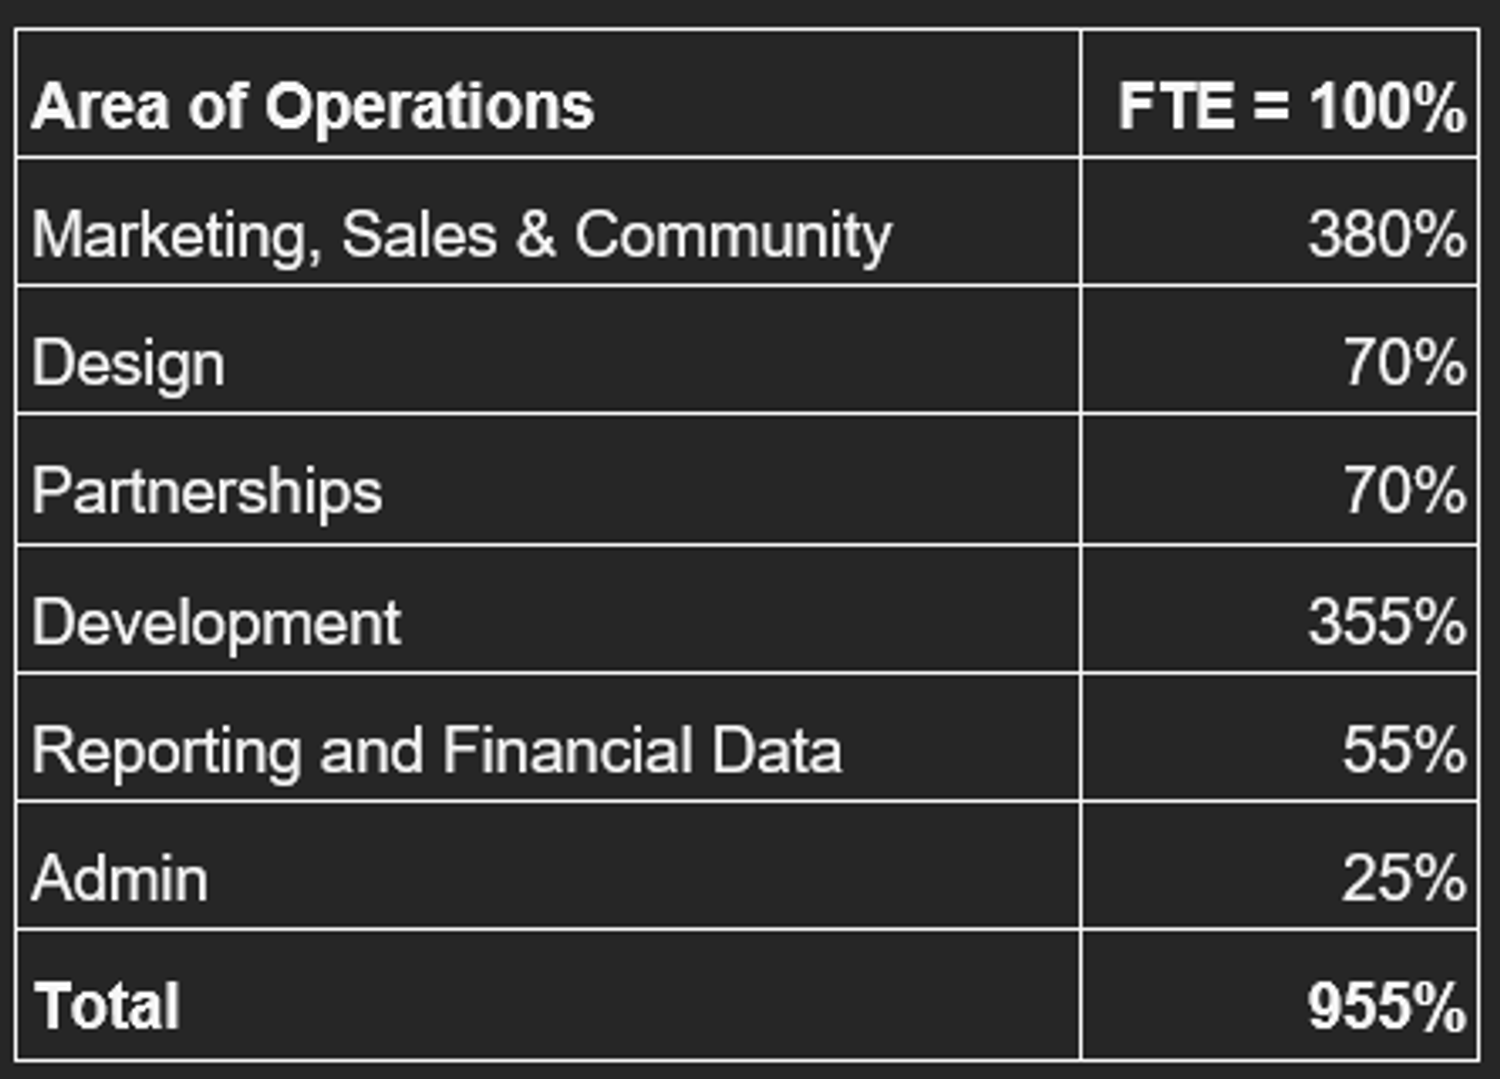
Task: Click the 380% value cell
Action: (1386, 235)
